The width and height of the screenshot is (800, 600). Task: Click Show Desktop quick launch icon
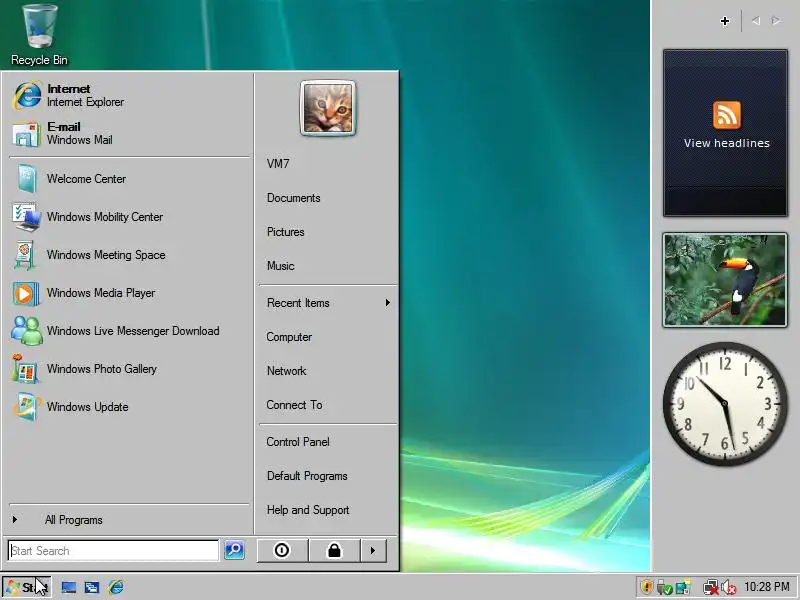[69, 587]
